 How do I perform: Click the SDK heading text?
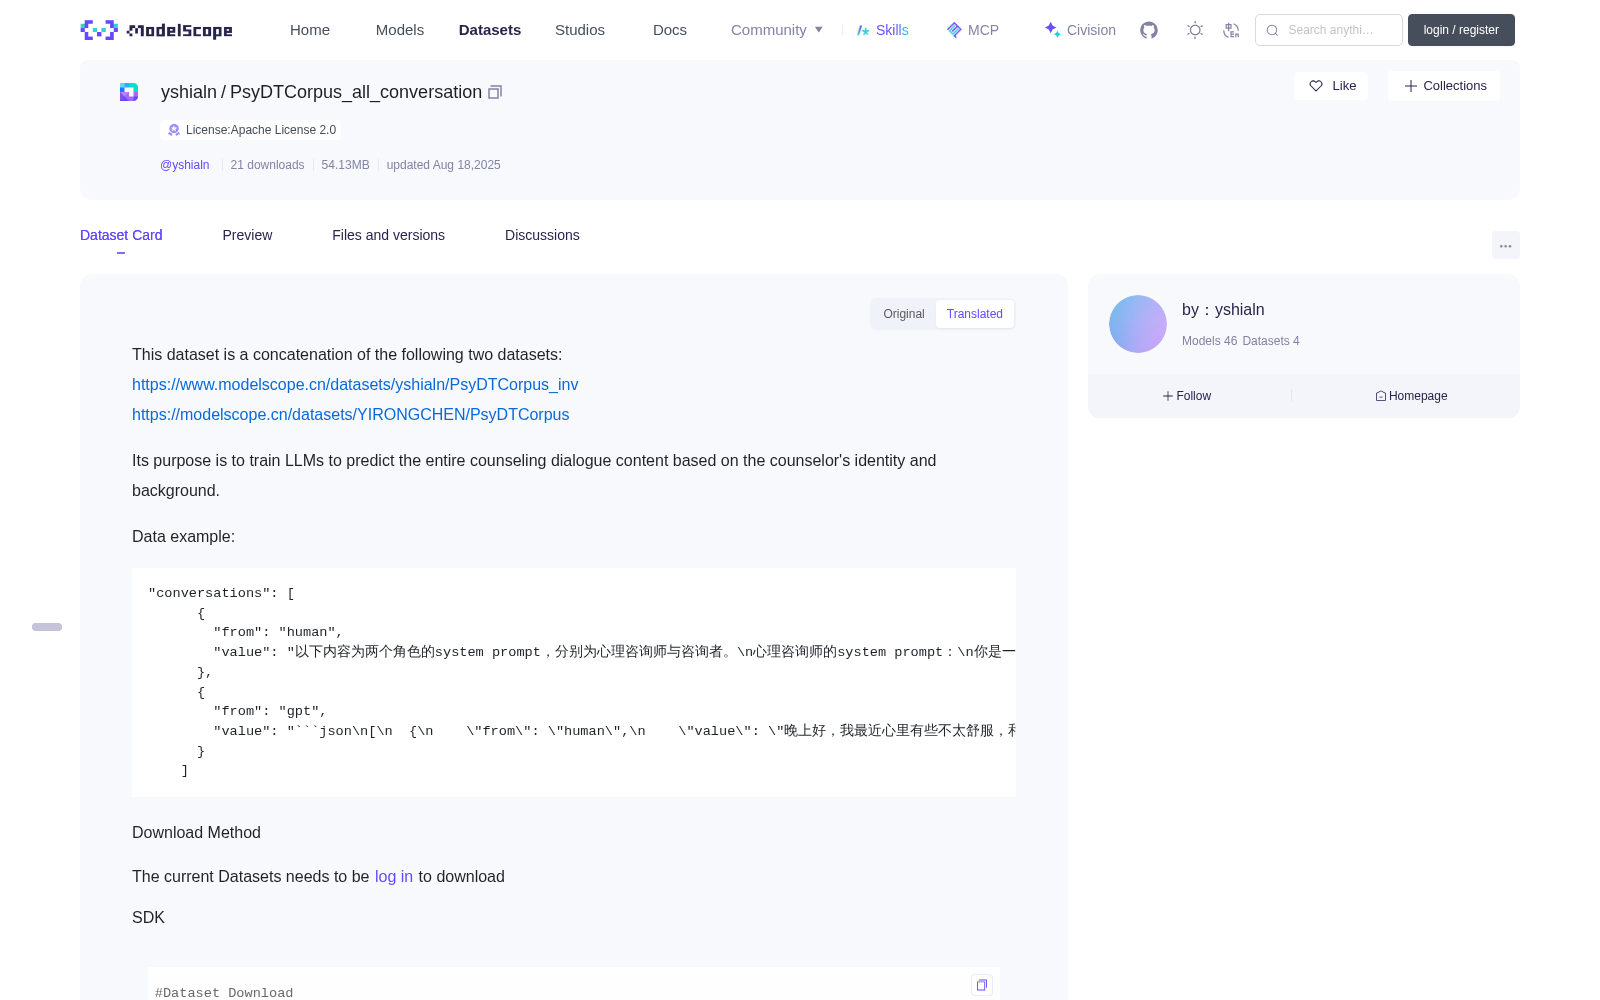click(x=148, y=918)
